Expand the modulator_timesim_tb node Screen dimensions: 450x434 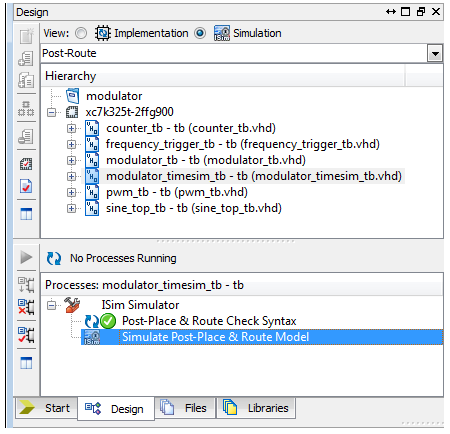71,176
